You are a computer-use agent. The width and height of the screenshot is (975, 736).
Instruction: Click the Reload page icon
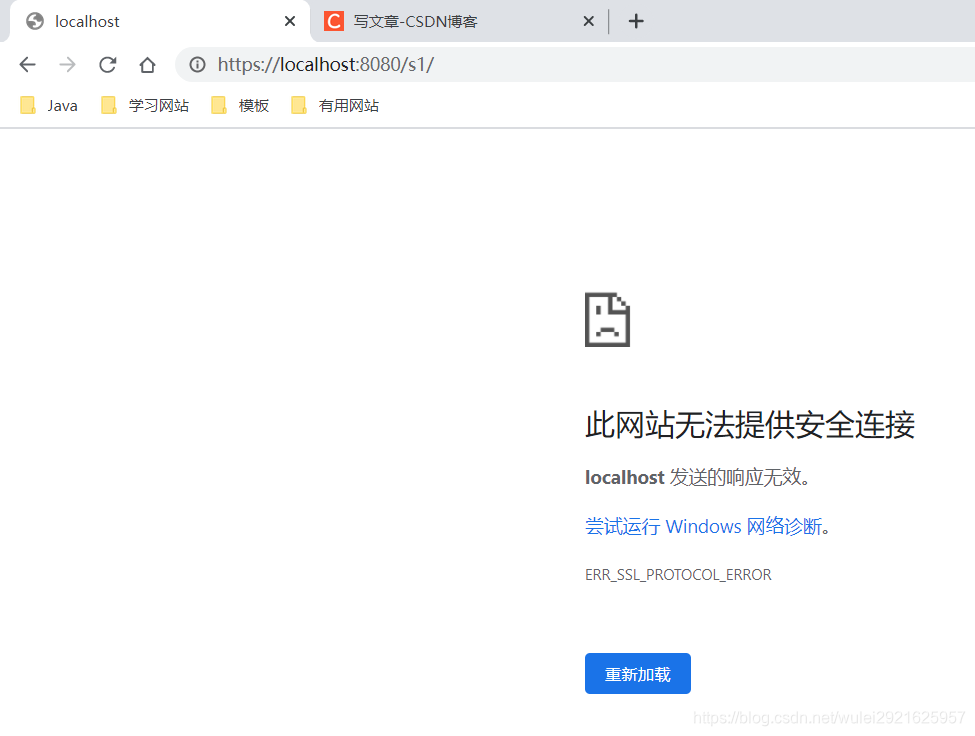107,64
